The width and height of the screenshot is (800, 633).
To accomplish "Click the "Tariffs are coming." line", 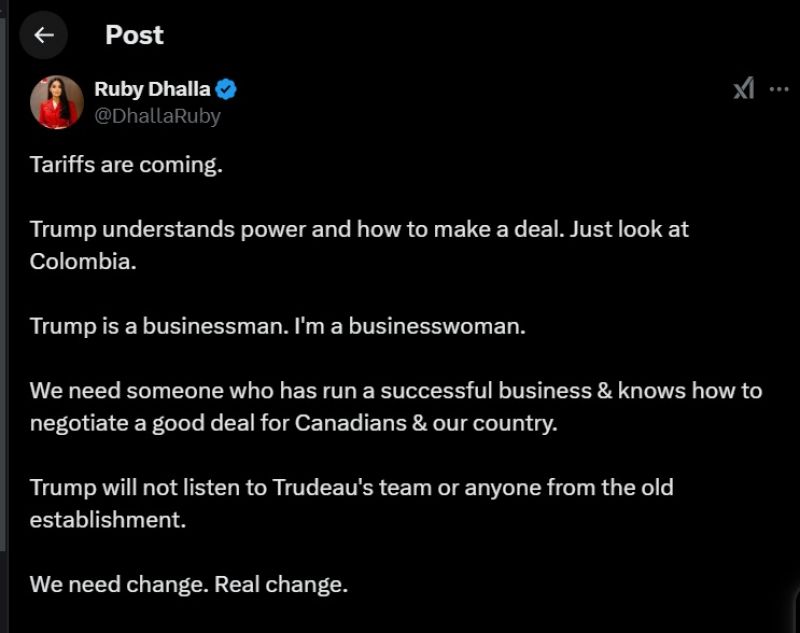I will tap(126, 164).
